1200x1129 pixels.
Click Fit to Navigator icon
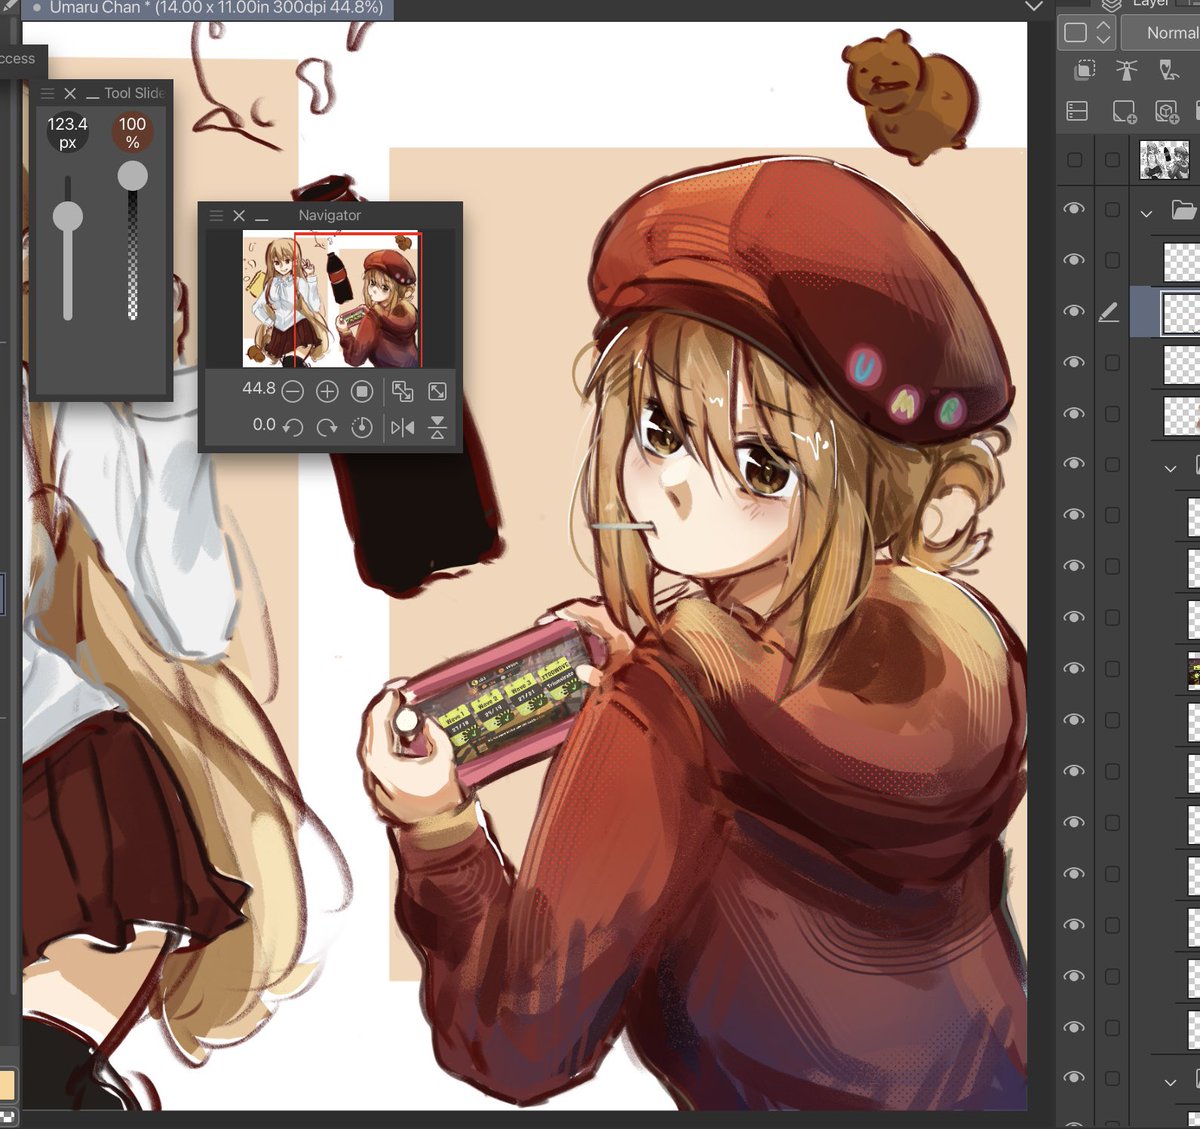pyautogui.click(x=402, y=392)
